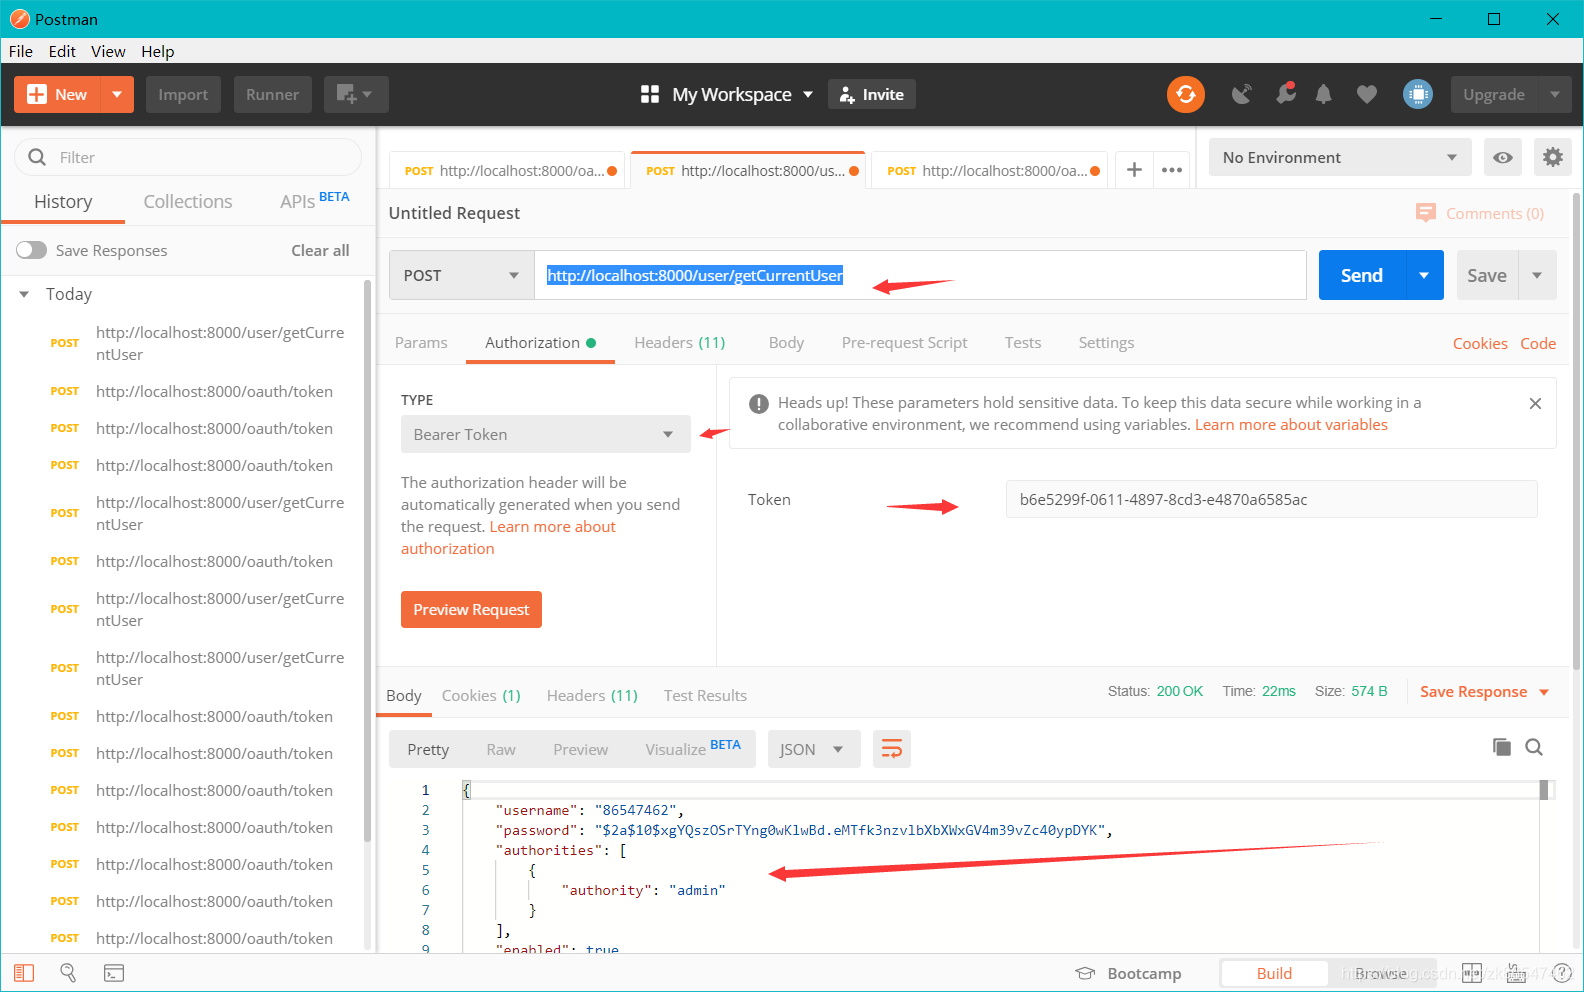Click the history Filter search field

(188, 157)
